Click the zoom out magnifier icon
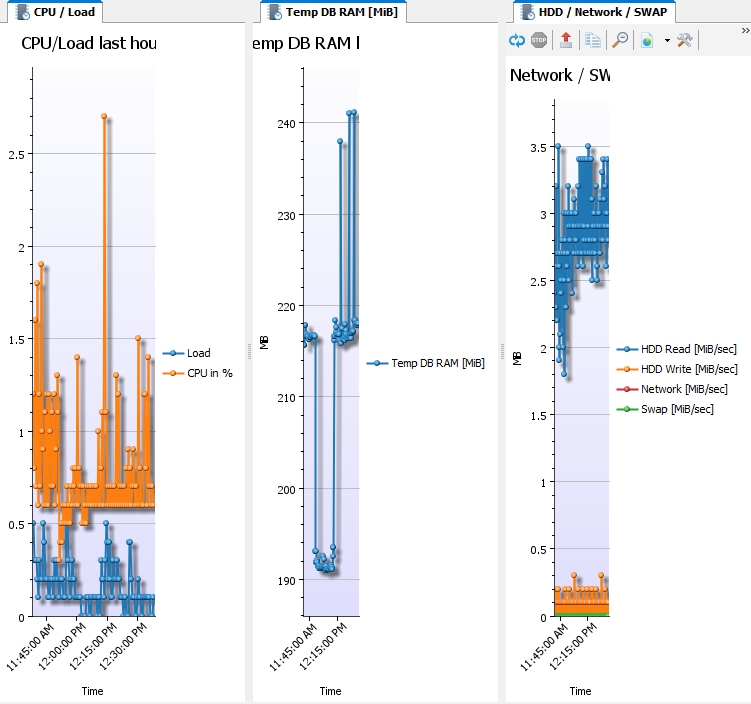Image resolution: width=751 pixels, height=704 pixels. (620, 40)
